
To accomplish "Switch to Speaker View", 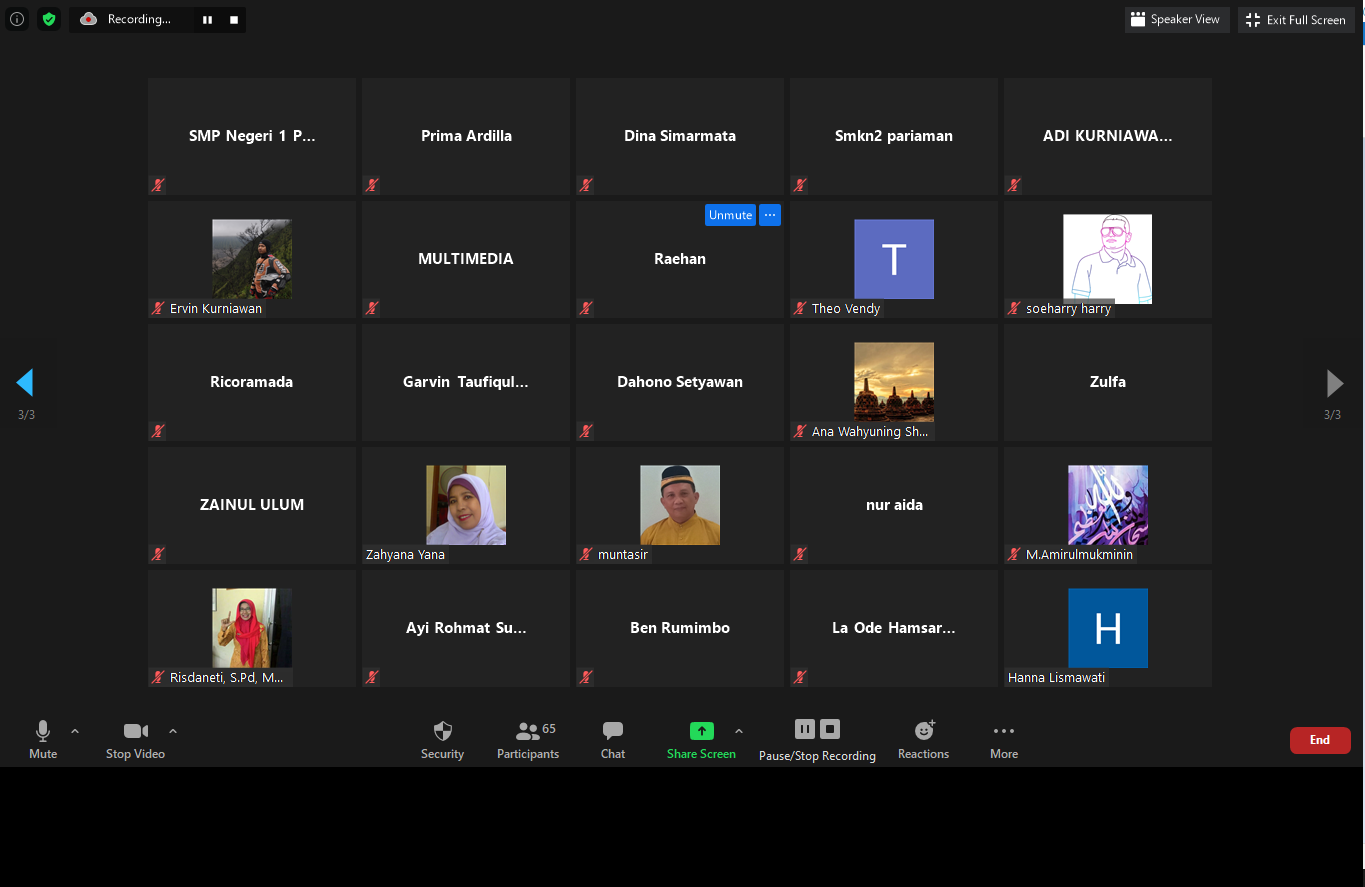I will (x=1176, y=20).
